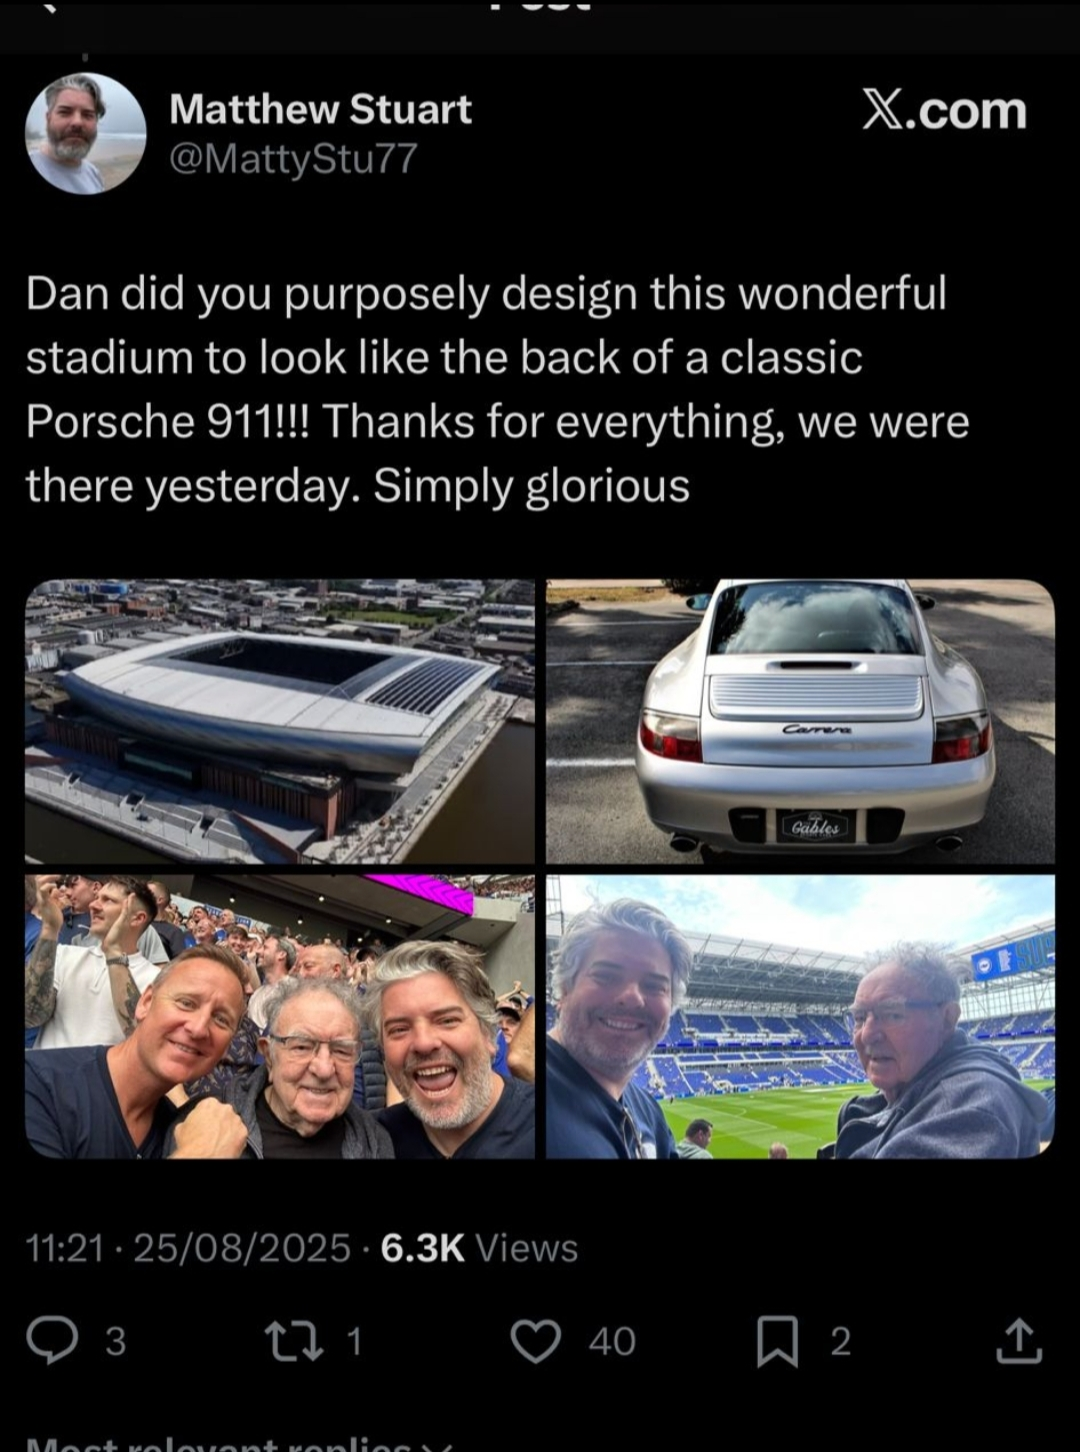1080x1452 pixels.
Task: Bookmark this post
Action: [x=778, y=1342]
